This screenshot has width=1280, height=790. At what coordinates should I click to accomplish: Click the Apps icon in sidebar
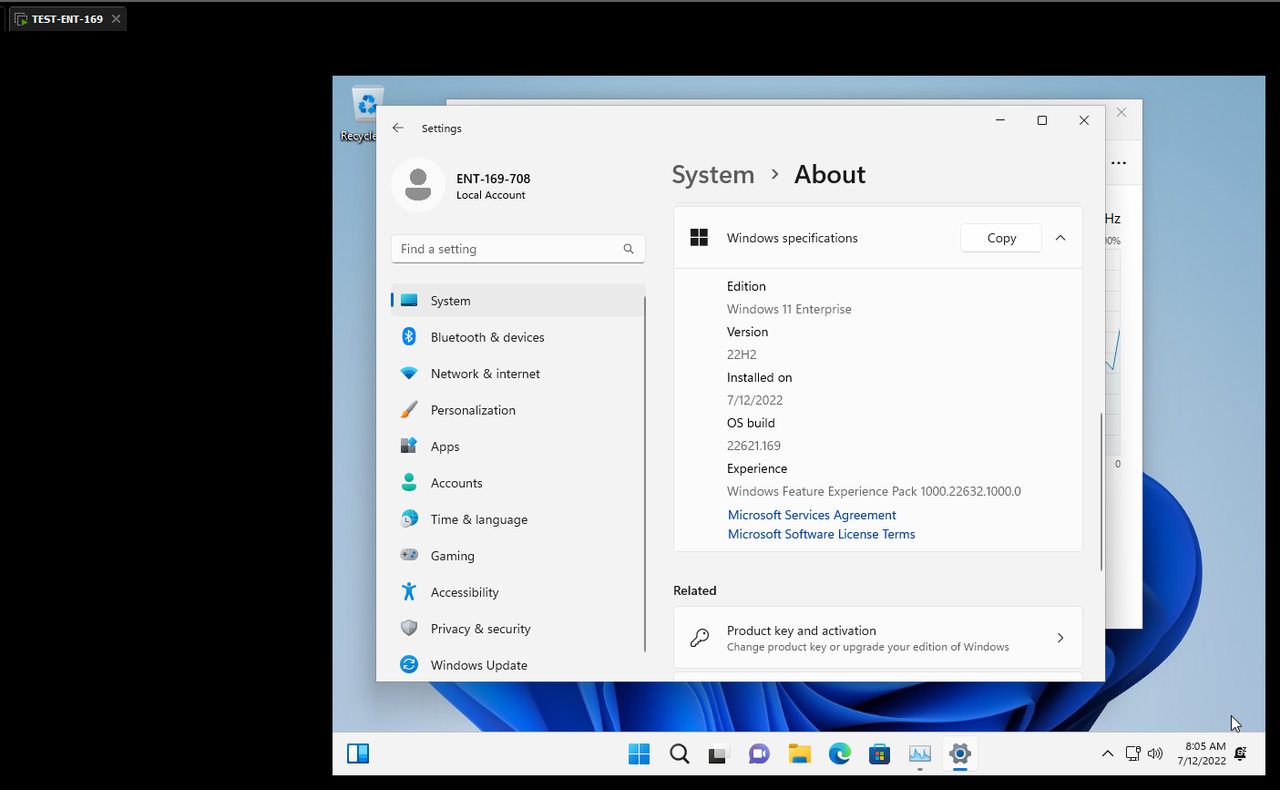[409, 446]
